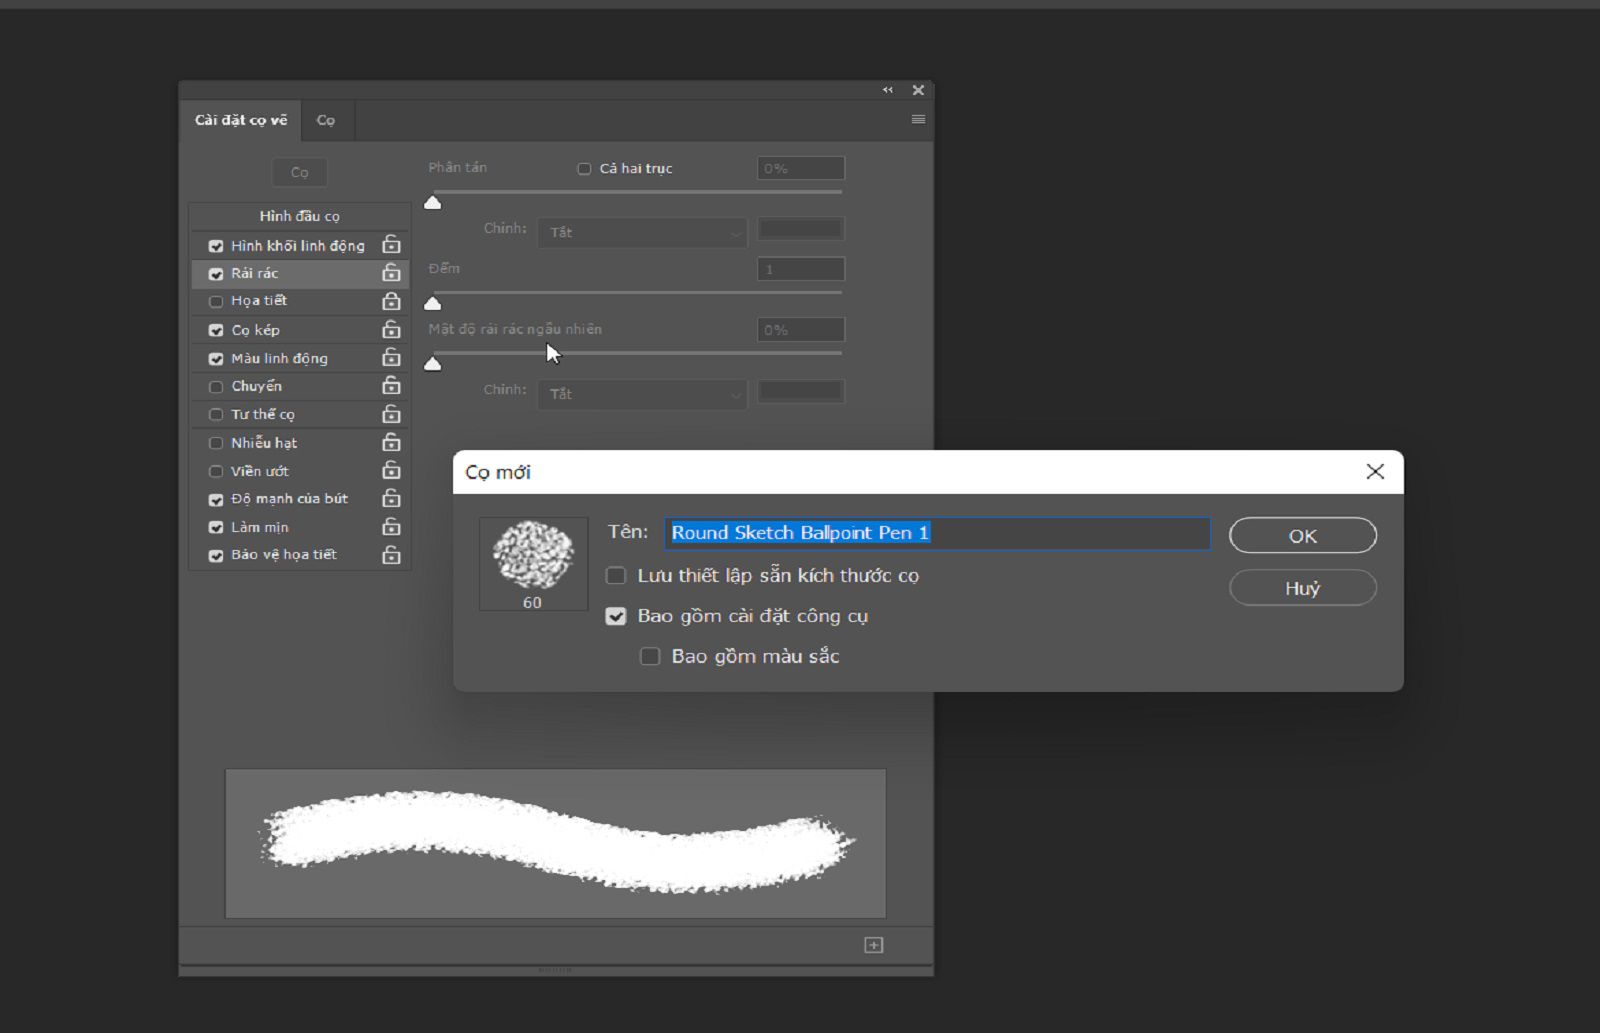Enable Chuyển checkbox
1600x1033 pixels.
click(216, 386)
